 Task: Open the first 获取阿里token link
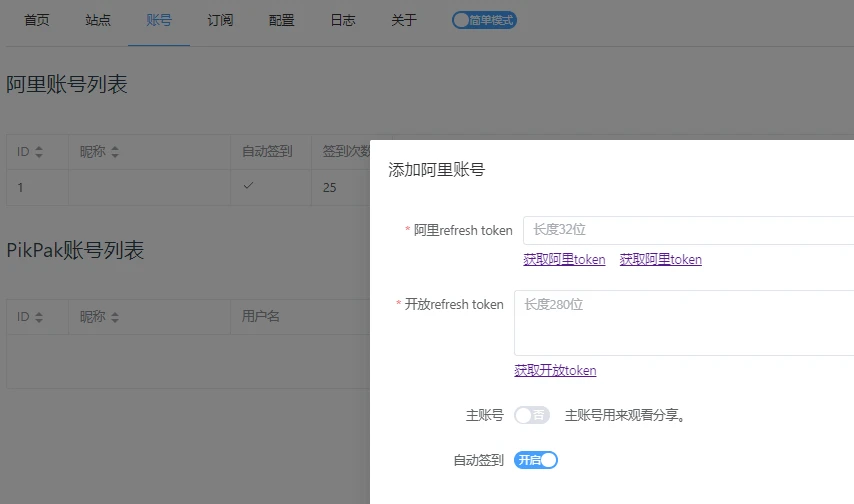coord(564,259)
